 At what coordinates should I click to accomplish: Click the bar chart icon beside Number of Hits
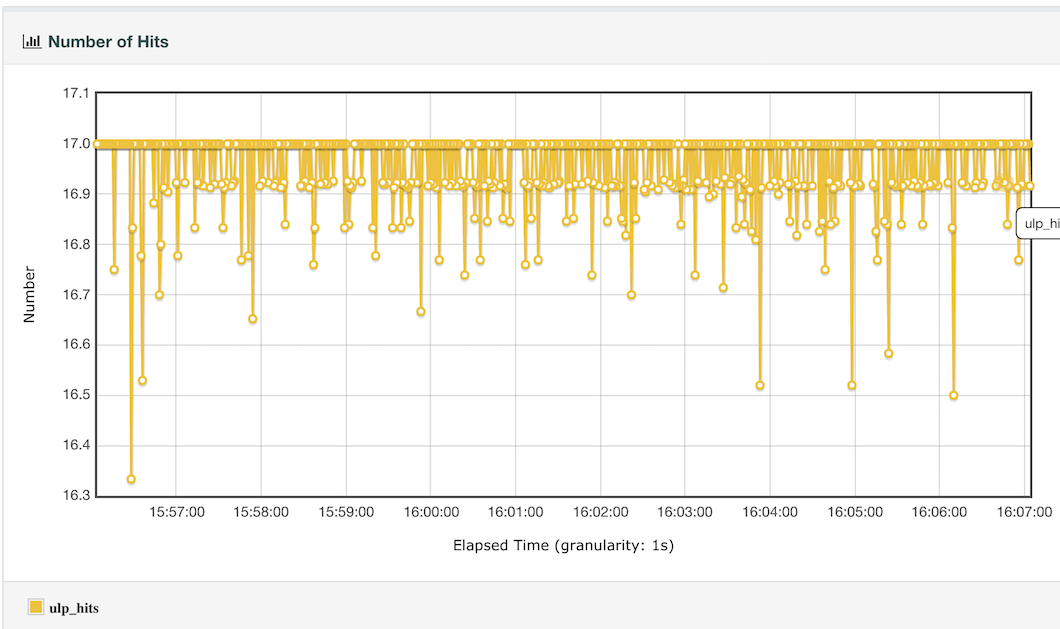pyautogui.click(x=32, y=42)
